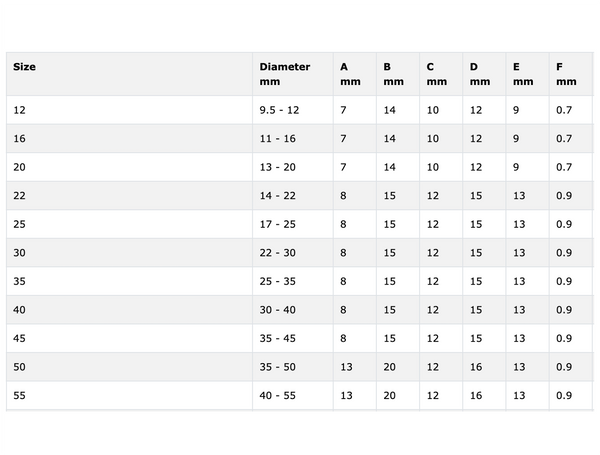Click the "14 - 22" diameter cell
Screen dimensions: 600x455
(276, 195)
